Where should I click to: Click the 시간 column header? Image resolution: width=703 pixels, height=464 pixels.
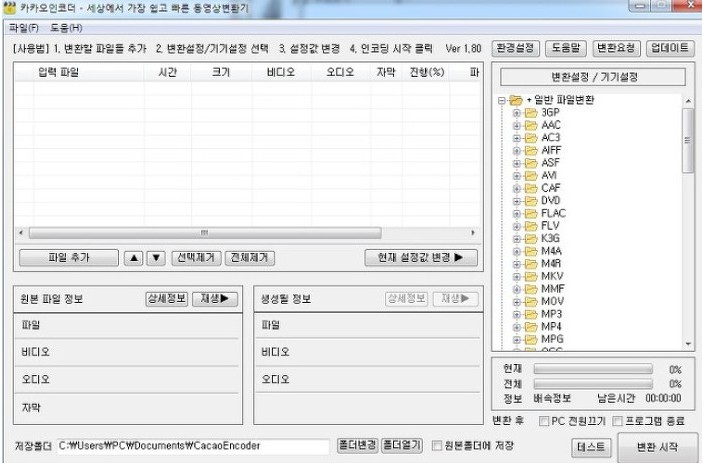pos(168,72)
